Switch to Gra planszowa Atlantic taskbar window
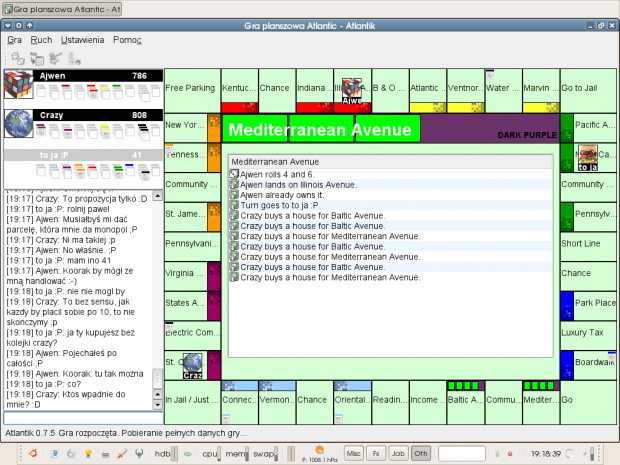The height and width of the screenshot is (465, 620). click(x=62, y=8)
